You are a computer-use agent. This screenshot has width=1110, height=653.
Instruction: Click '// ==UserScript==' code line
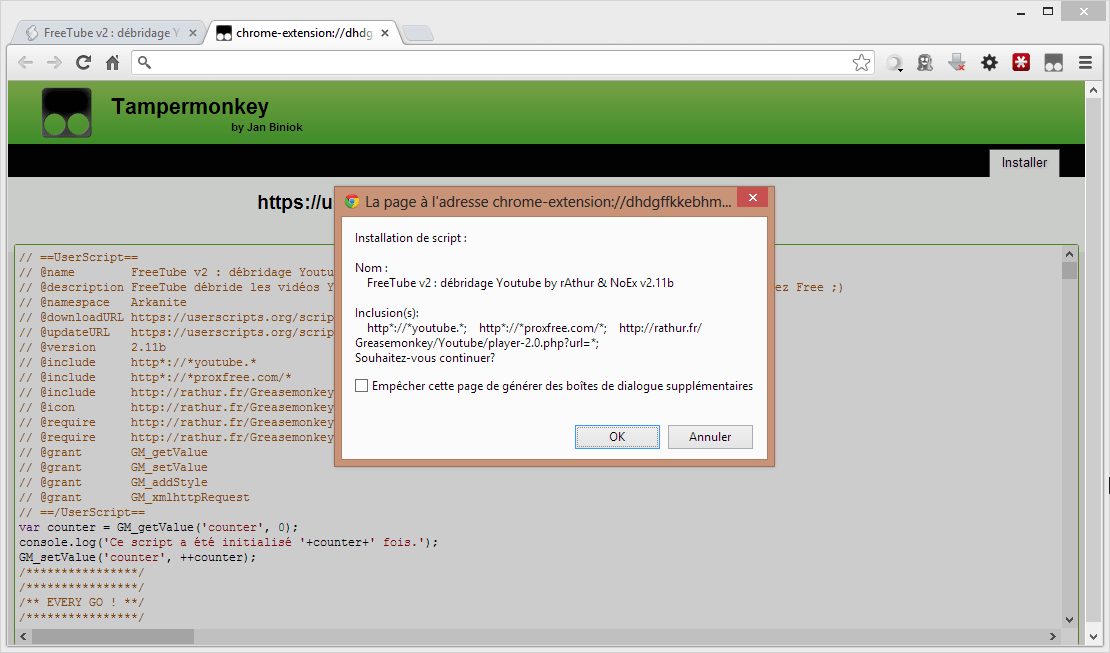click(x=79, y=257)
